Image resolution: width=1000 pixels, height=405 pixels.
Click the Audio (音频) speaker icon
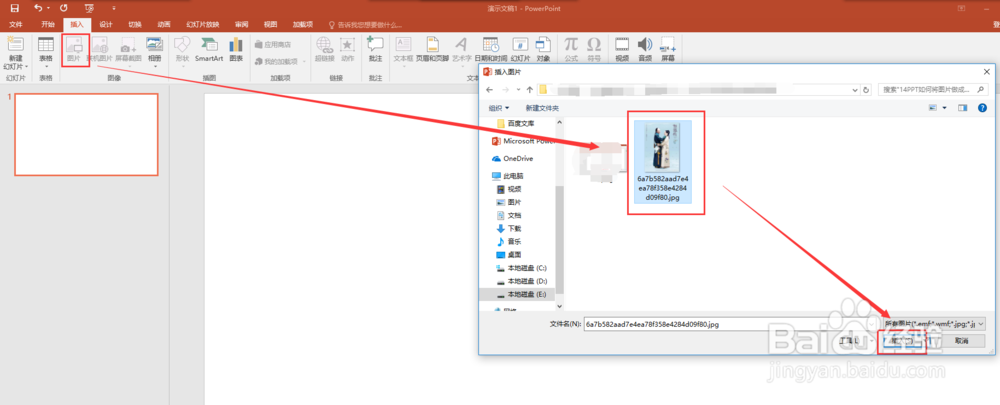tap(645, 50)
